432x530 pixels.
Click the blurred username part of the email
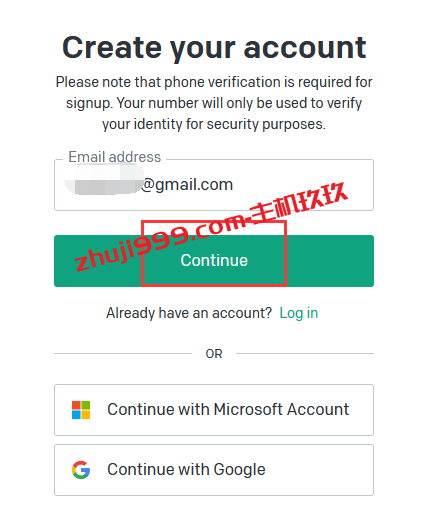[x=103, y=180]
